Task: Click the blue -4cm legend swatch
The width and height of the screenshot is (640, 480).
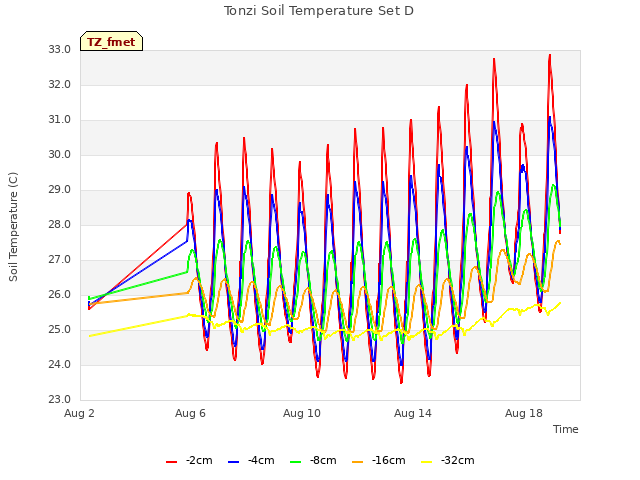Action: pyautogui.click(x=233, y=461)
